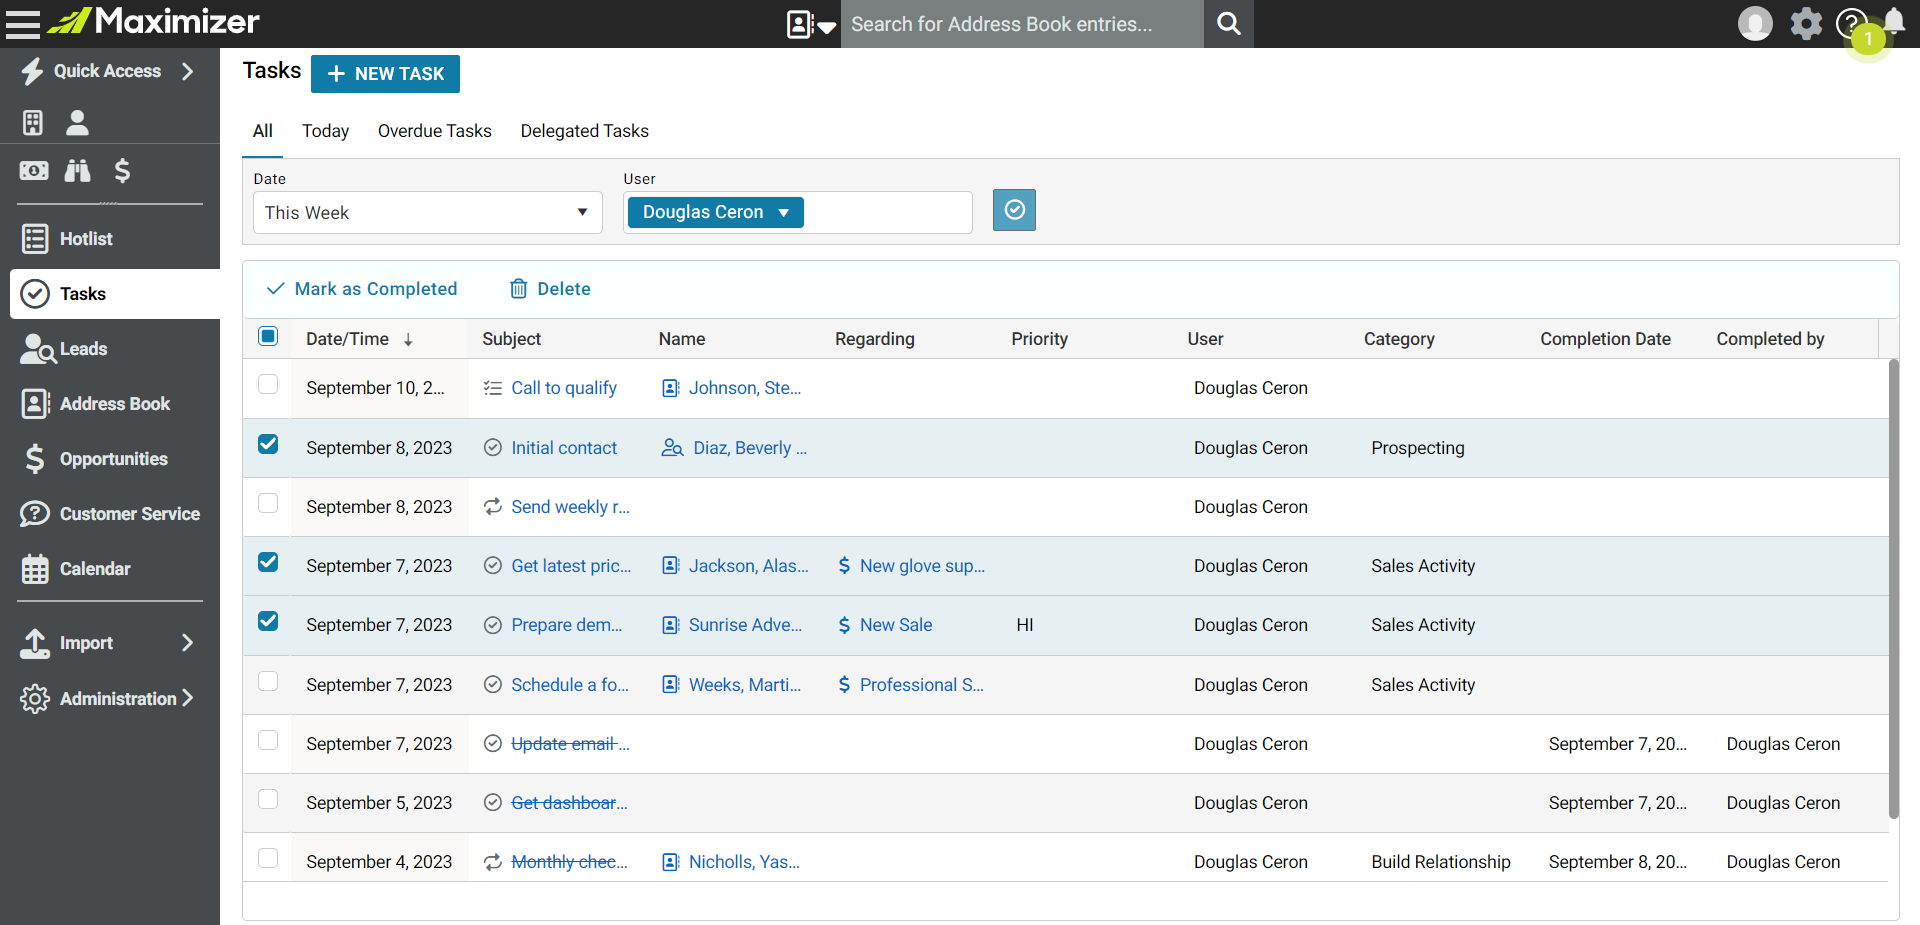Check the Monthly chec... row checkbox
1920x925 pixels.
coord(268,858)
